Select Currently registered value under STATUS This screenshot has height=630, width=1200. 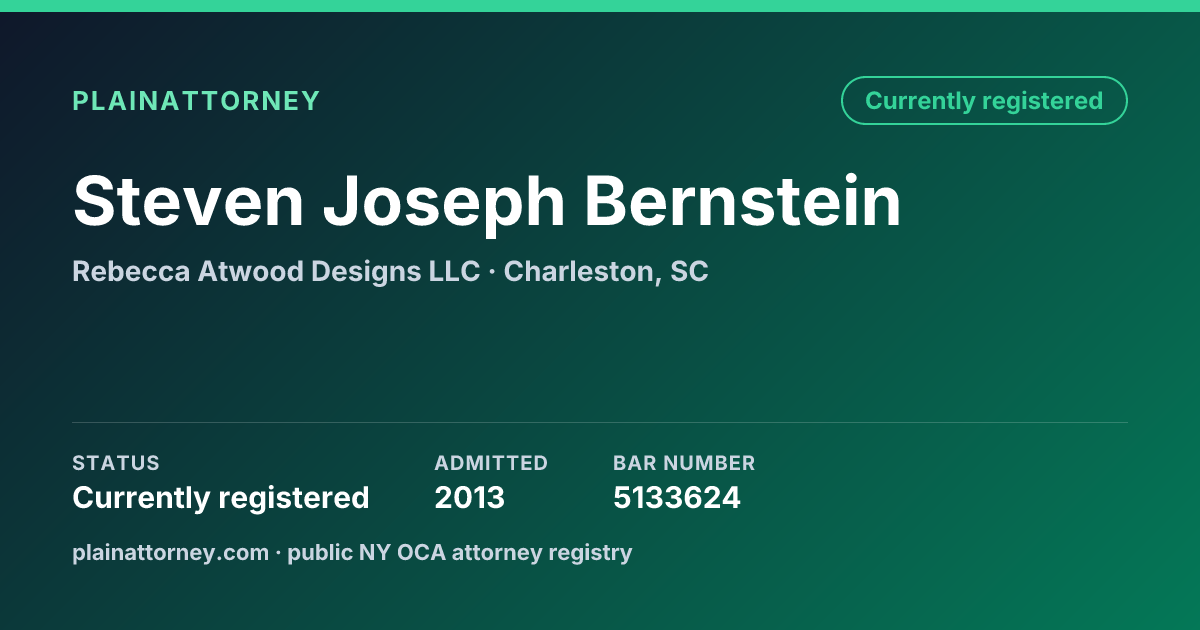coord(221,497)
